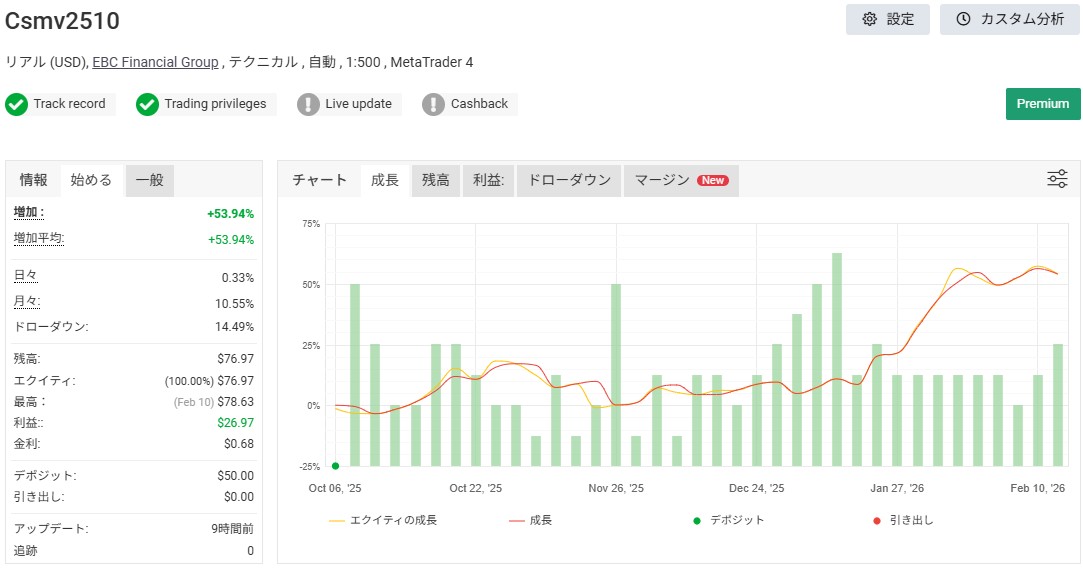
Task: Click the gear icon on 設定 button
Action: click(869, 19)
